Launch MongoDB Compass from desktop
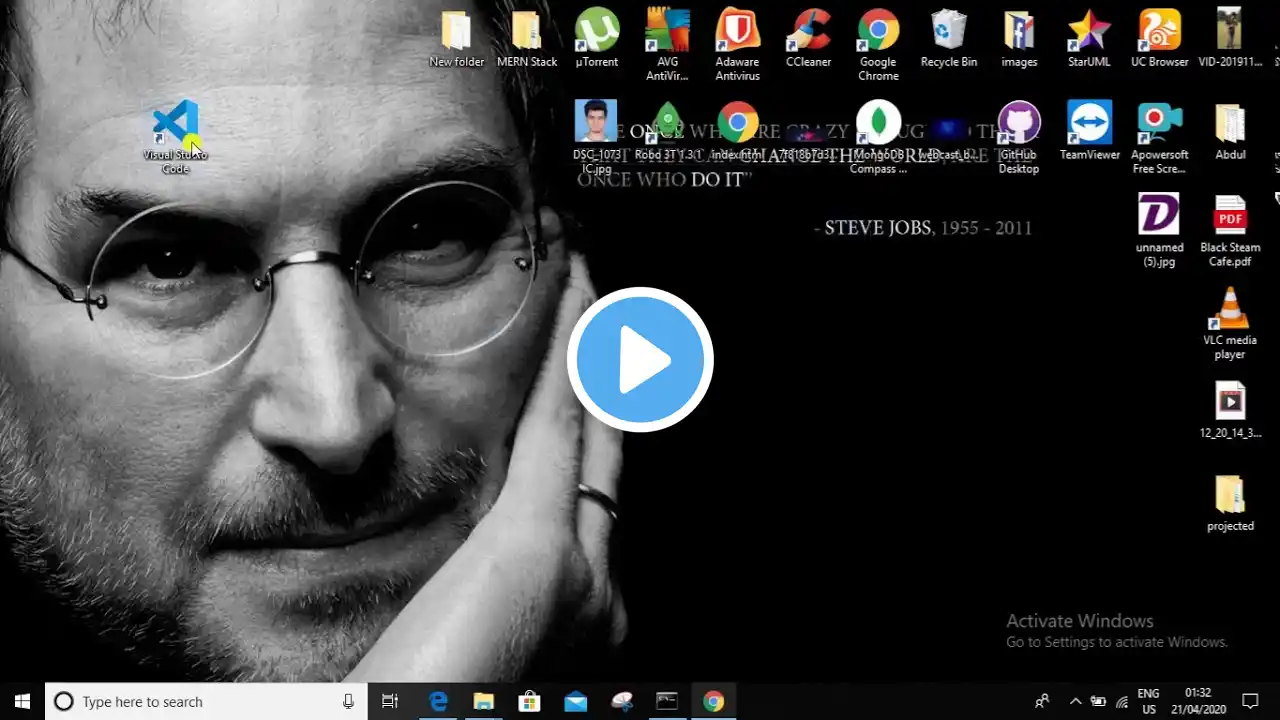 tap(878, 138)
